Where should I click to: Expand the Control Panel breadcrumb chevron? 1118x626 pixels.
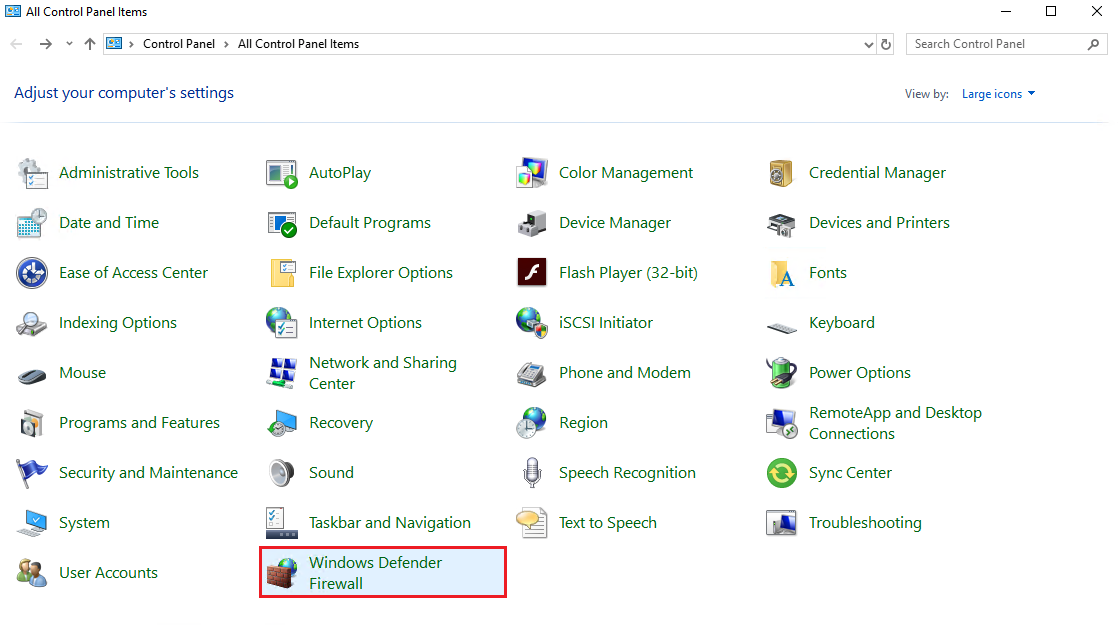coord(226,44)
